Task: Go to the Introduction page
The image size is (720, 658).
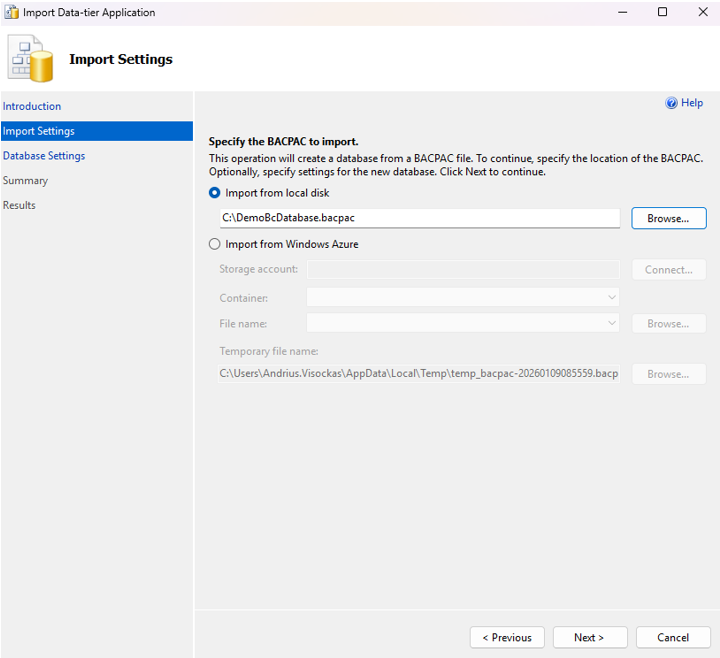Action: pyautogui.click(x=32, y=106)
